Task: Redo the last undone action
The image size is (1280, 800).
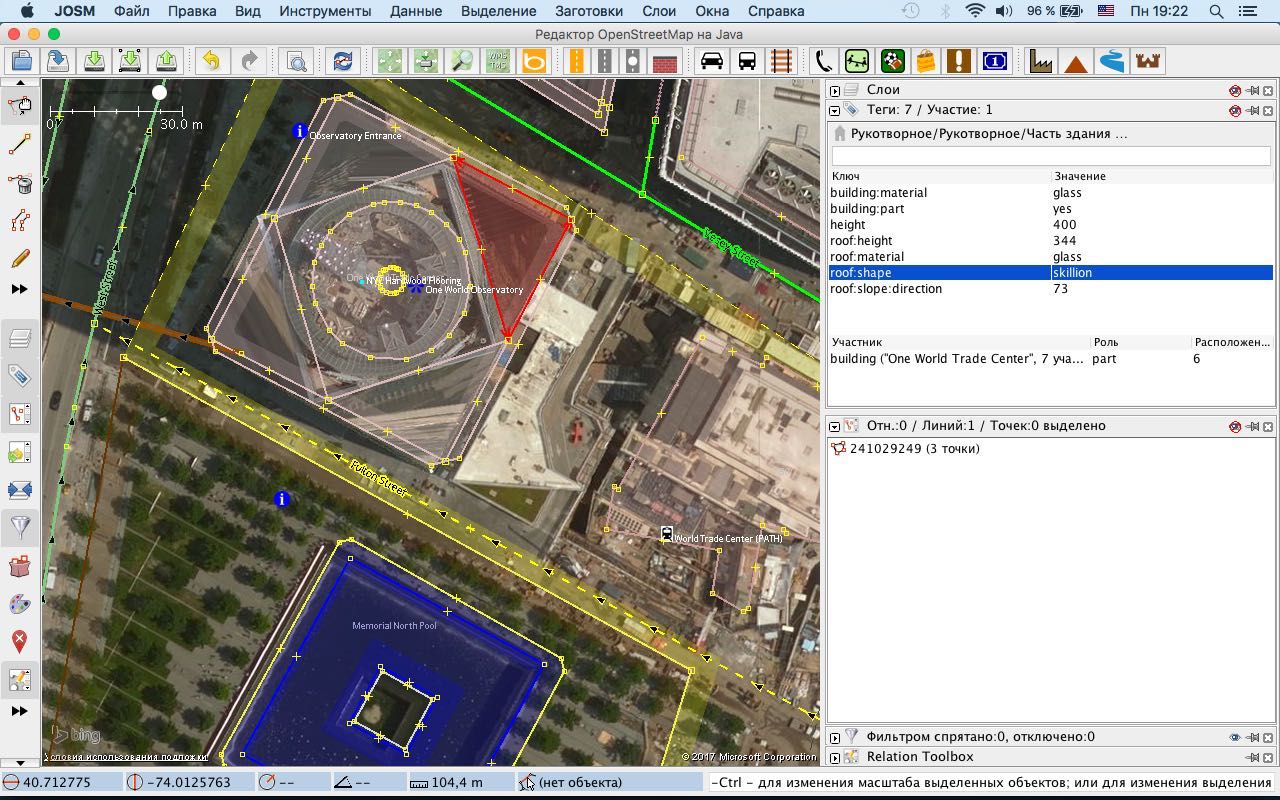Action: (x=249, y=61)
